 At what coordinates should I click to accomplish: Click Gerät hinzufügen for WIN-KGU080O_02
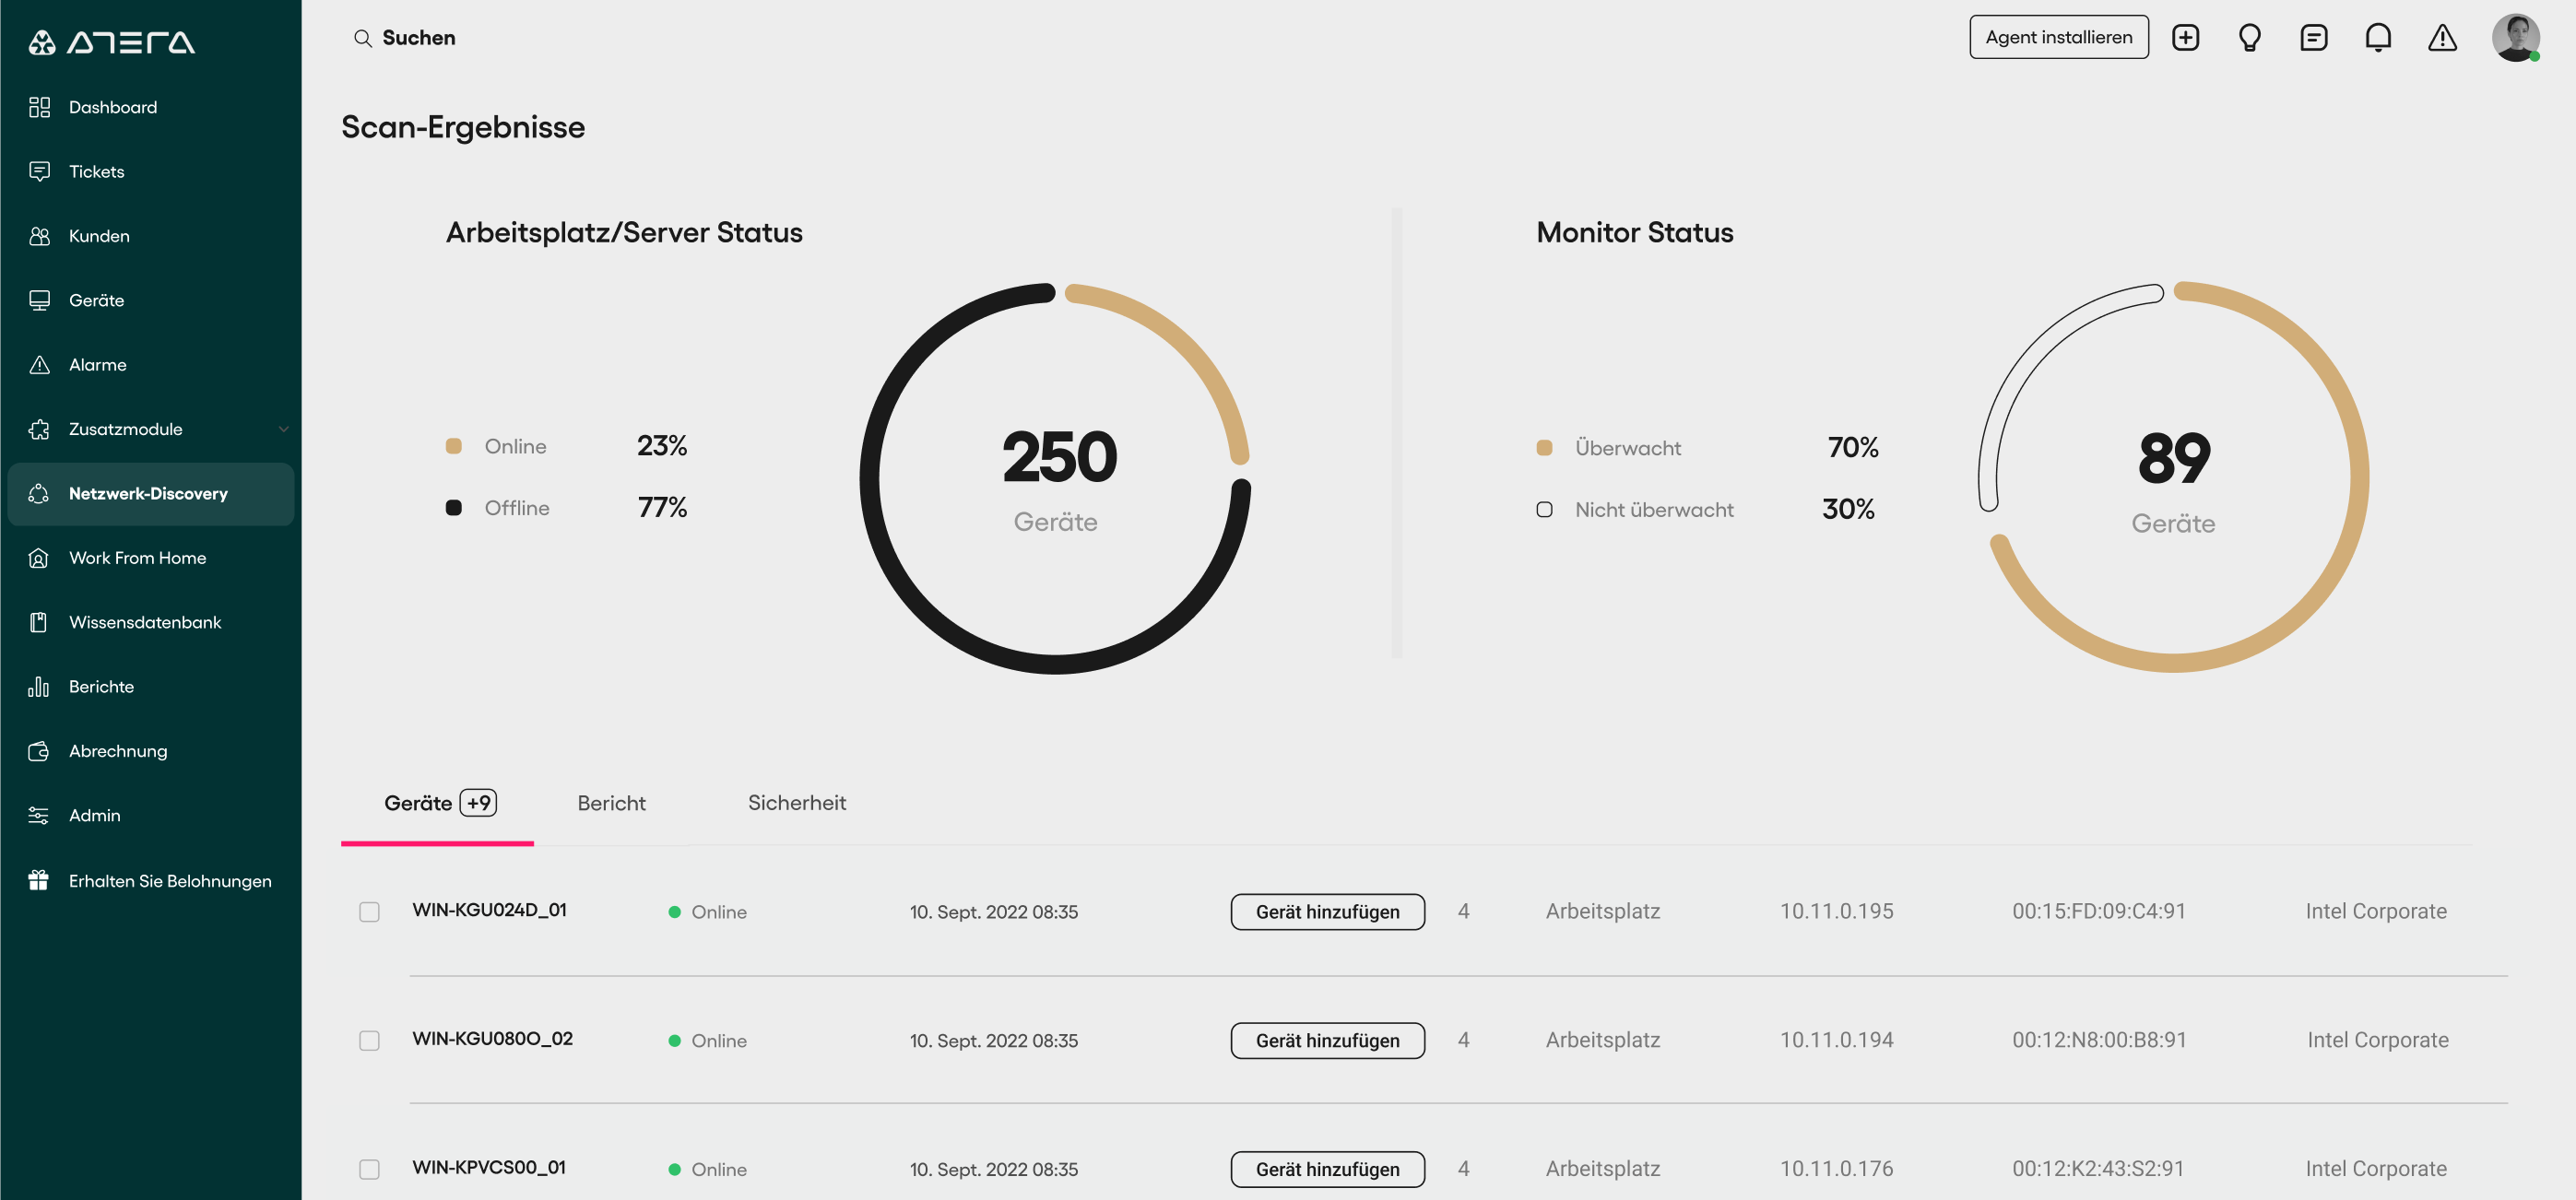pyautogui.click(x=1327, y=1041)
